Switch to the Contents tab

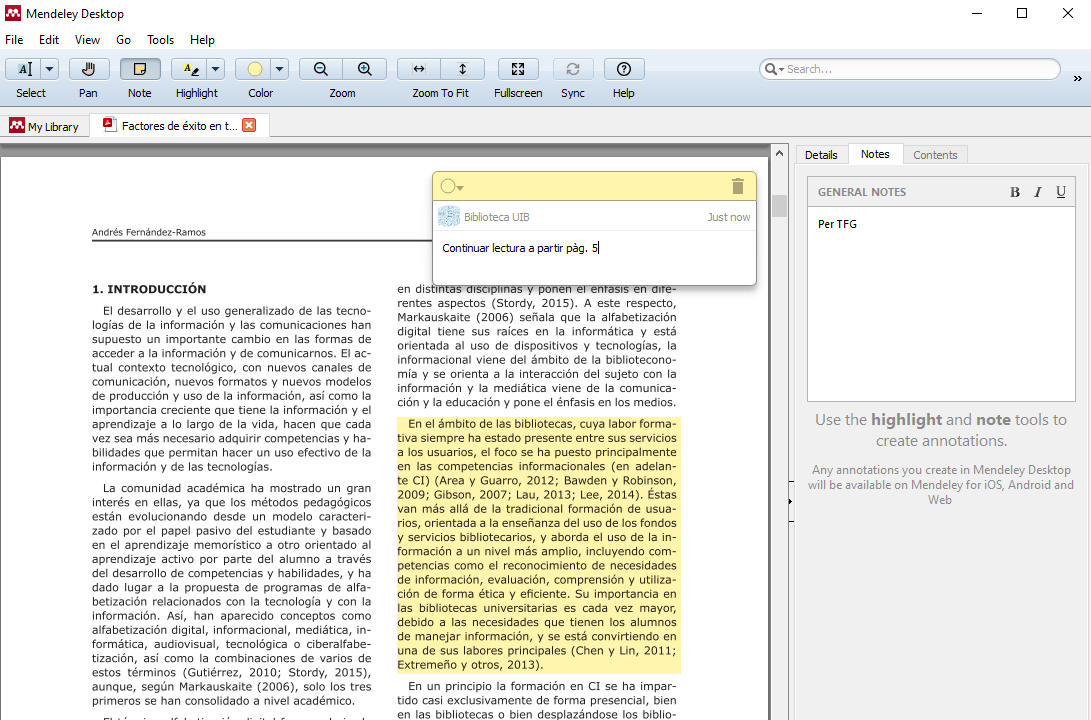click(935, 154)
